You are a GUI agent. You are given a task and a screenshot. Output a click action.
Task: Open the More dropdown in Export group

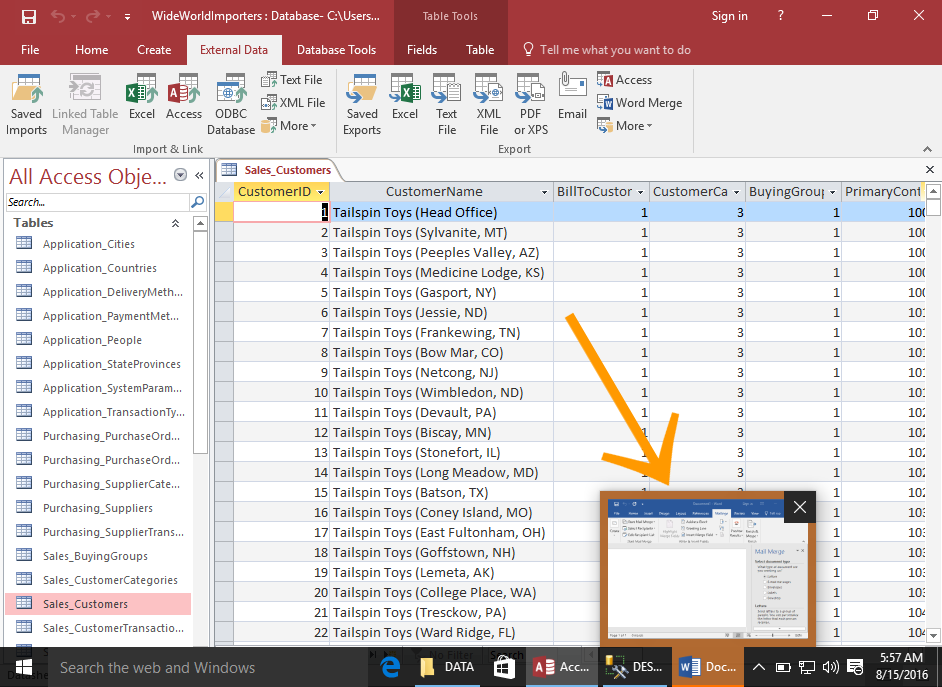click(x=625, y=126)
